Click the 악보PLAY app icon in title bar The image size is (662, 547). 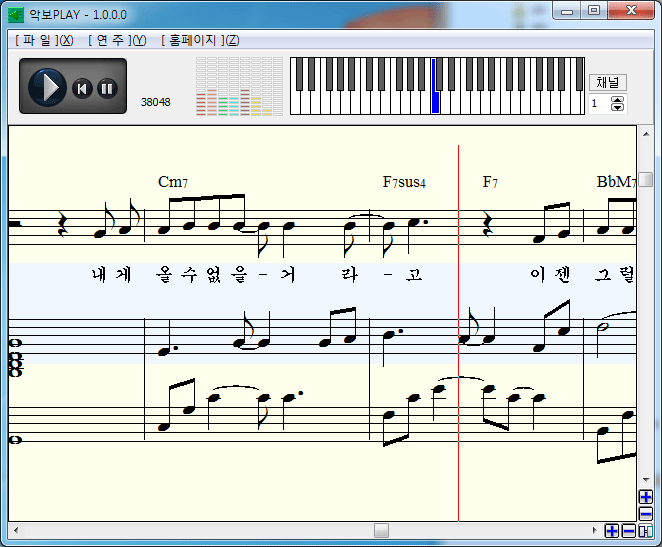click(16, 15)
